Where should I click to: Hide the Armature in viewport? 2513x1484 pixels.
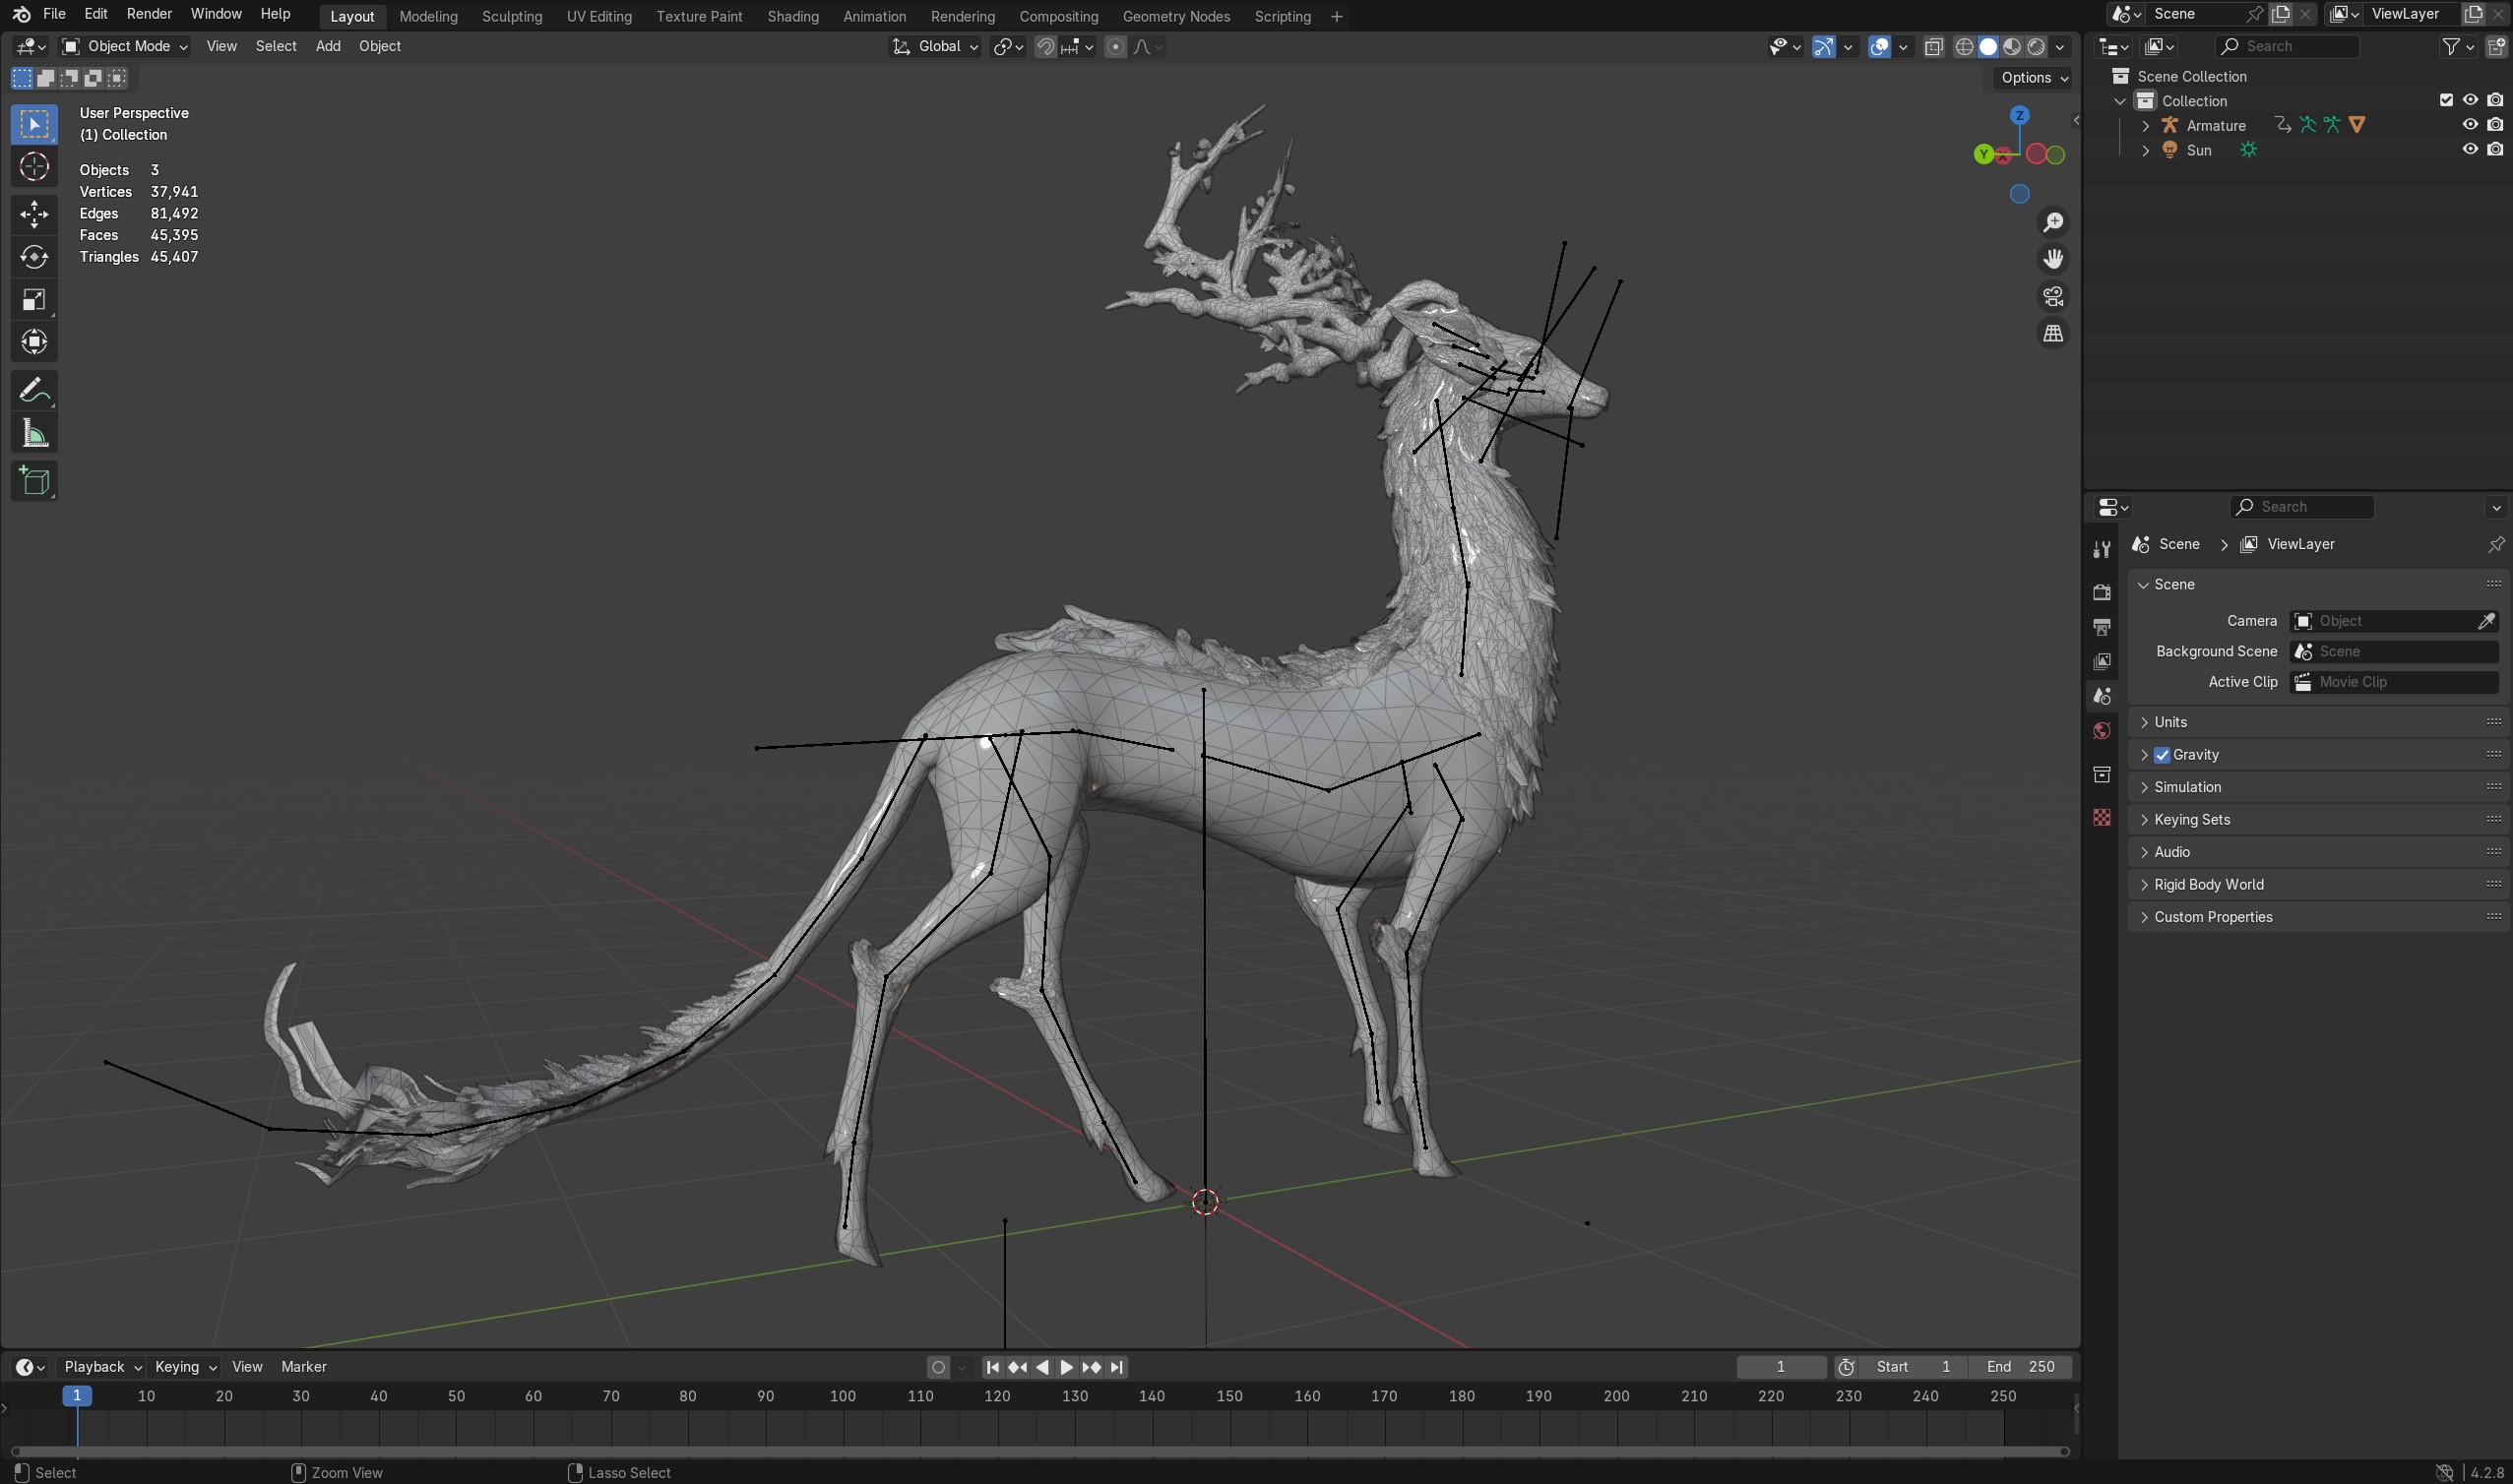2469,125
